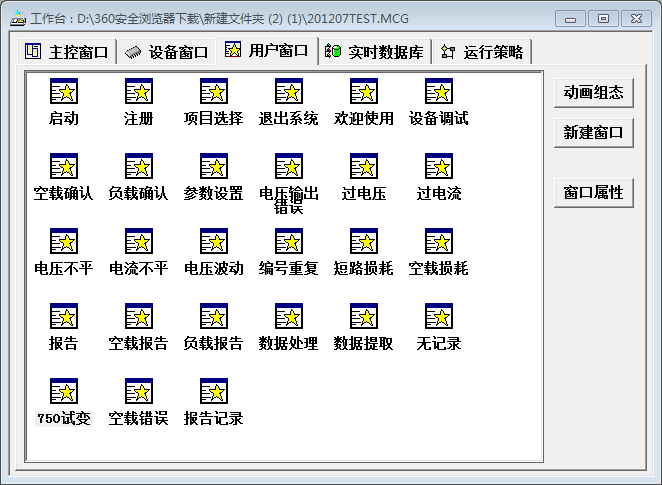Select the 启动 window icon

coord(64,92)
